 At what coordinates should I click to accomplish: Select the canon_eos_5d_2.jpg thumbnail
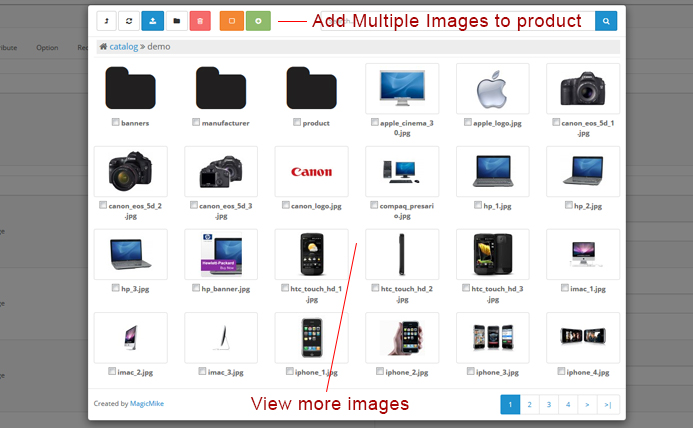click(x=131, y=172)
